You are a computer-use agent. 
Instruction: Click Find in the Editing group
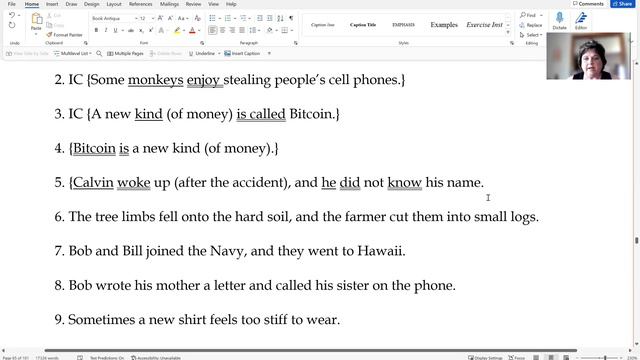(531, 15)
